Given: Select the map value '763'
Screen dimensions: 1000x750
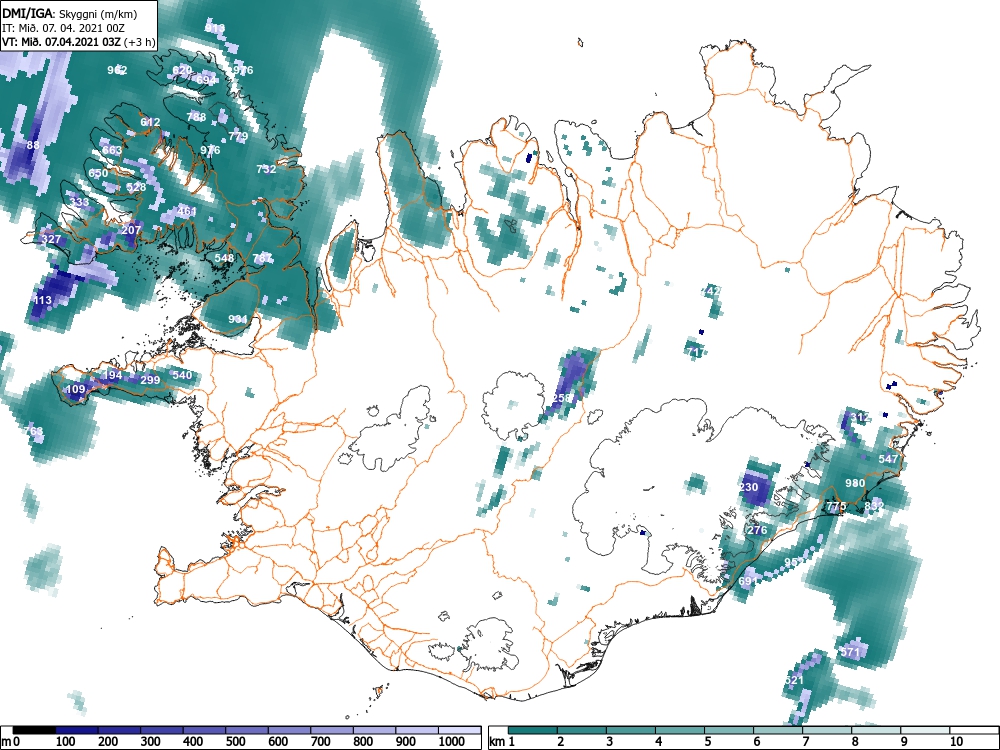Looking at the screenshot, I should click(x=34, y=431).
